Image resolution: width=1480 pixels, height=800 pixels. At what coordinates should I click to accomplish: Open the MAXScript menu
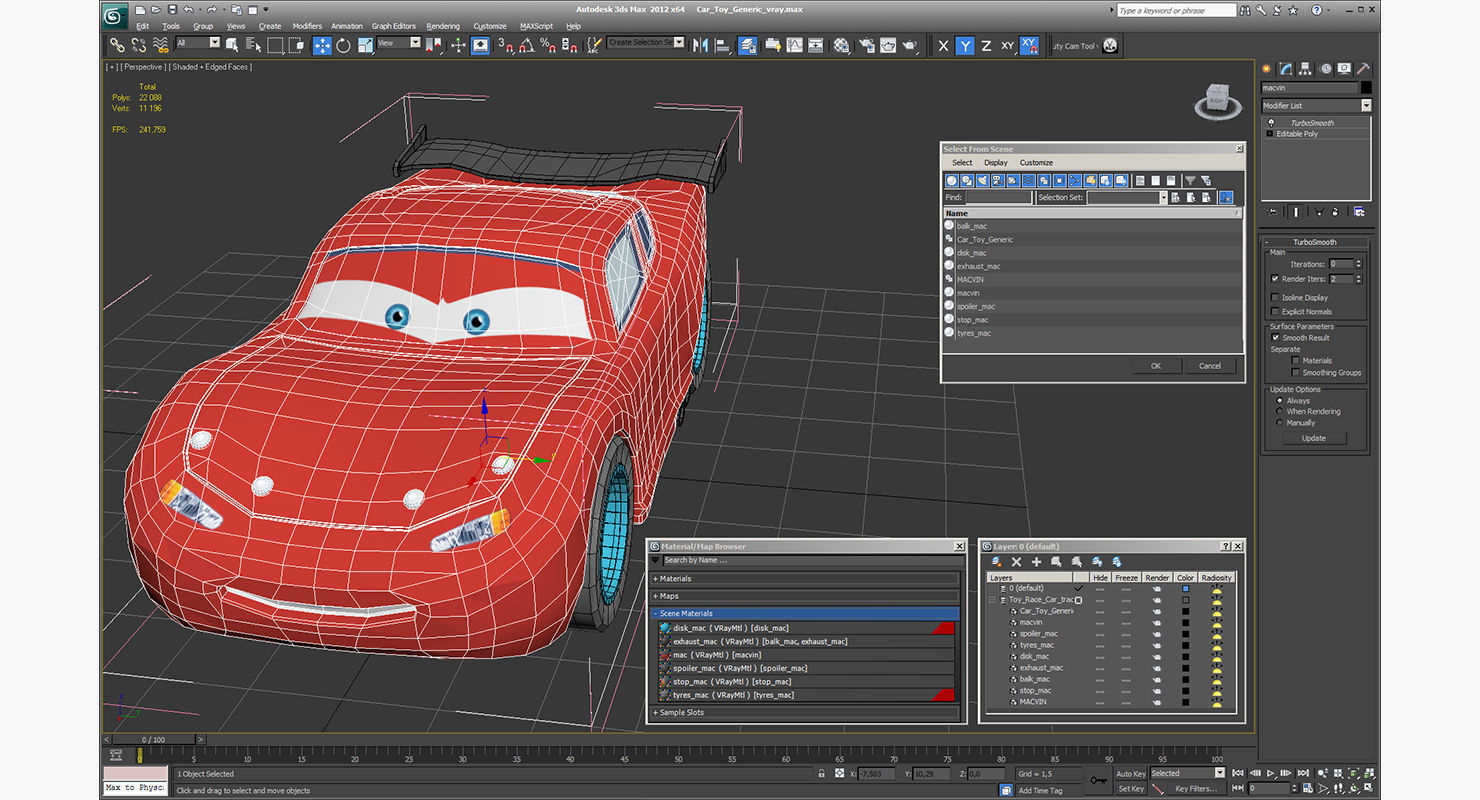[x=537, y=26]
